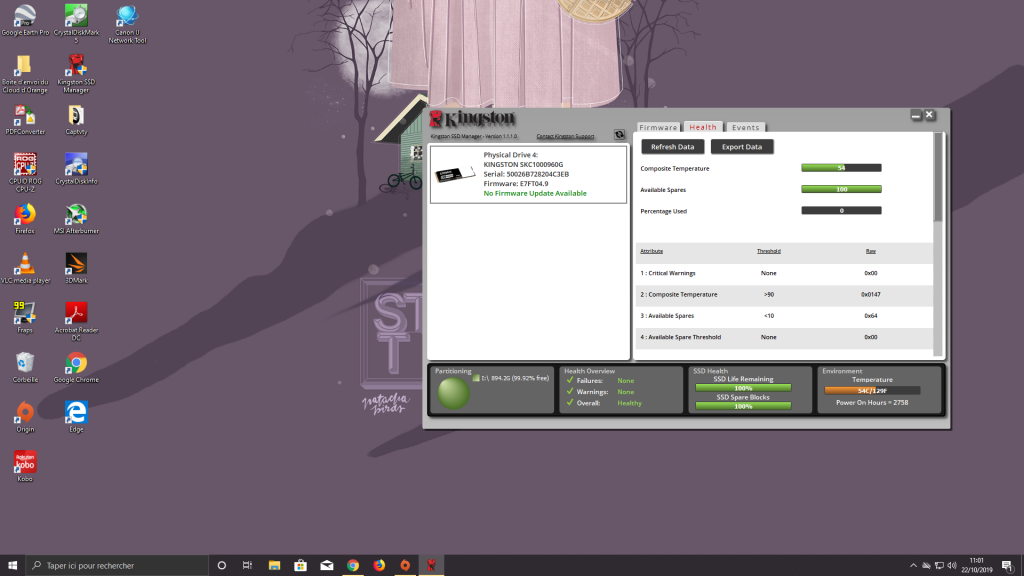This screenshot has width=1024, height=576.
Task: Select row 4 : Available Spare Threshold
Action: click(x=784, y=338)
